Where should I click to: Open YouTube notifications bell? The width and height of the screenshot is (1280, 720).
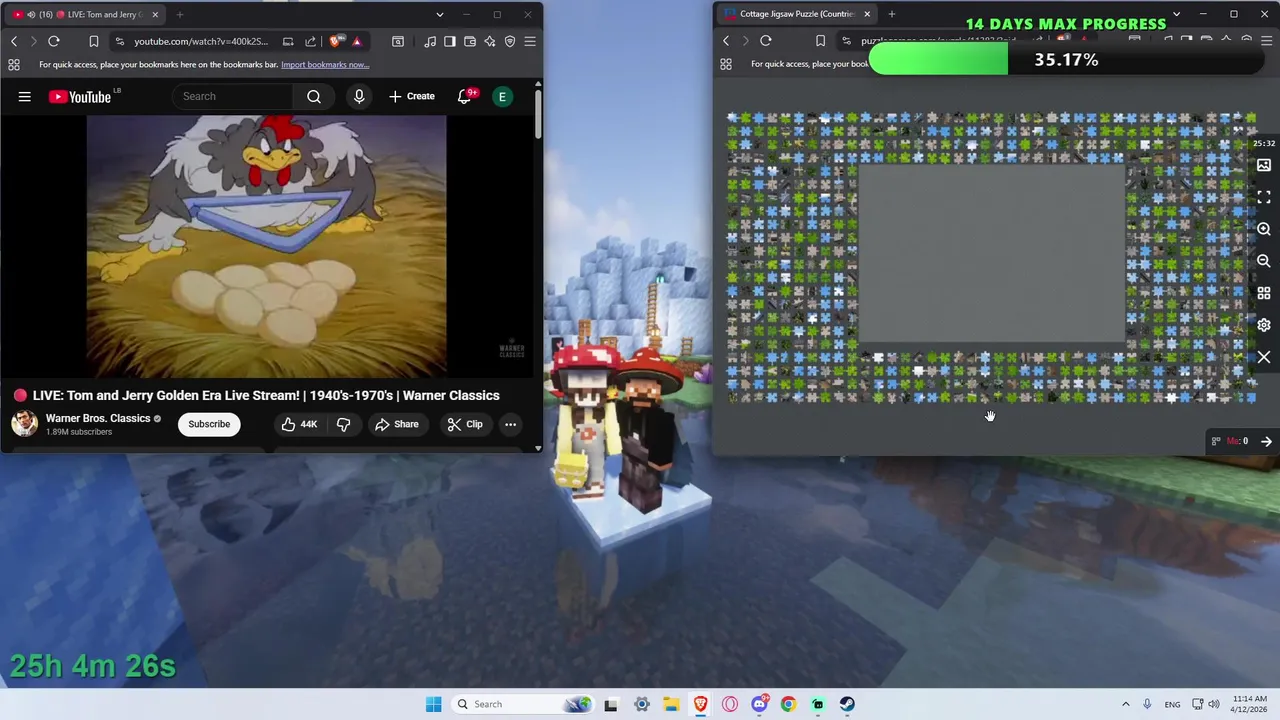(x=466, y=96)
